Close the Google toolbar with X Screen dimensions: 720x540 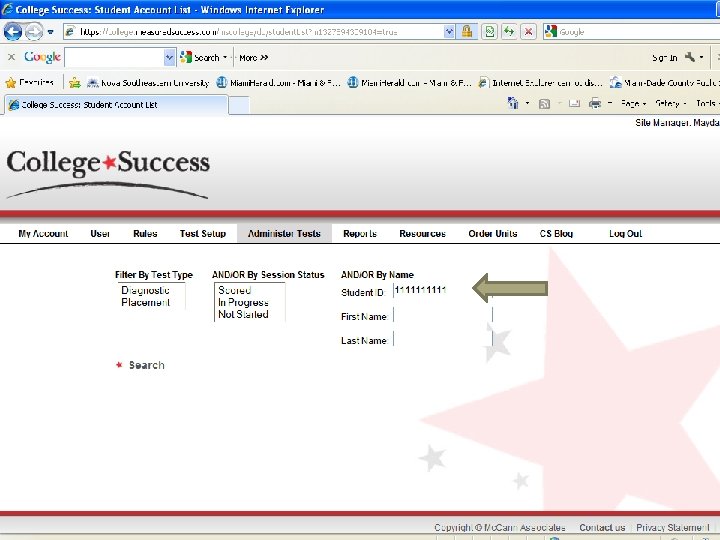11,57
